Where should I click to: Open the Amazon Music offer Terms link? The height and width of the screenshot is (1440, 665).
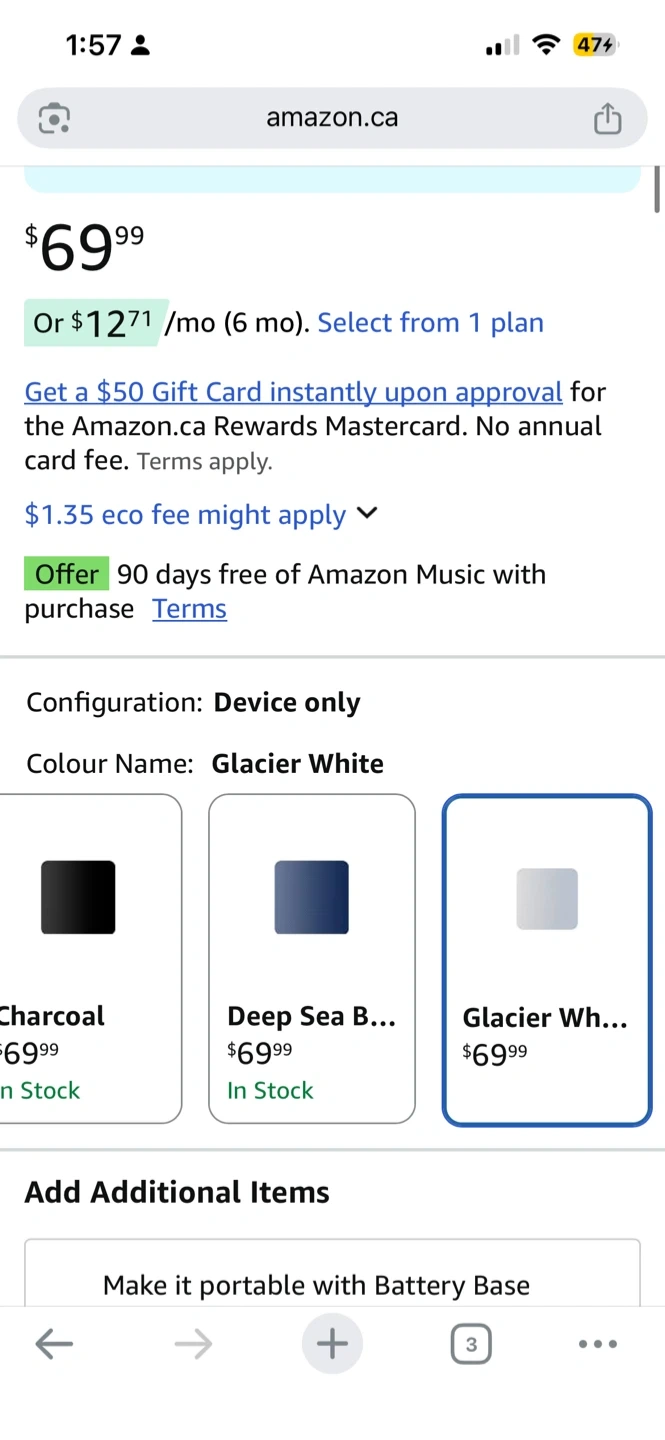(x=189, y=609)
